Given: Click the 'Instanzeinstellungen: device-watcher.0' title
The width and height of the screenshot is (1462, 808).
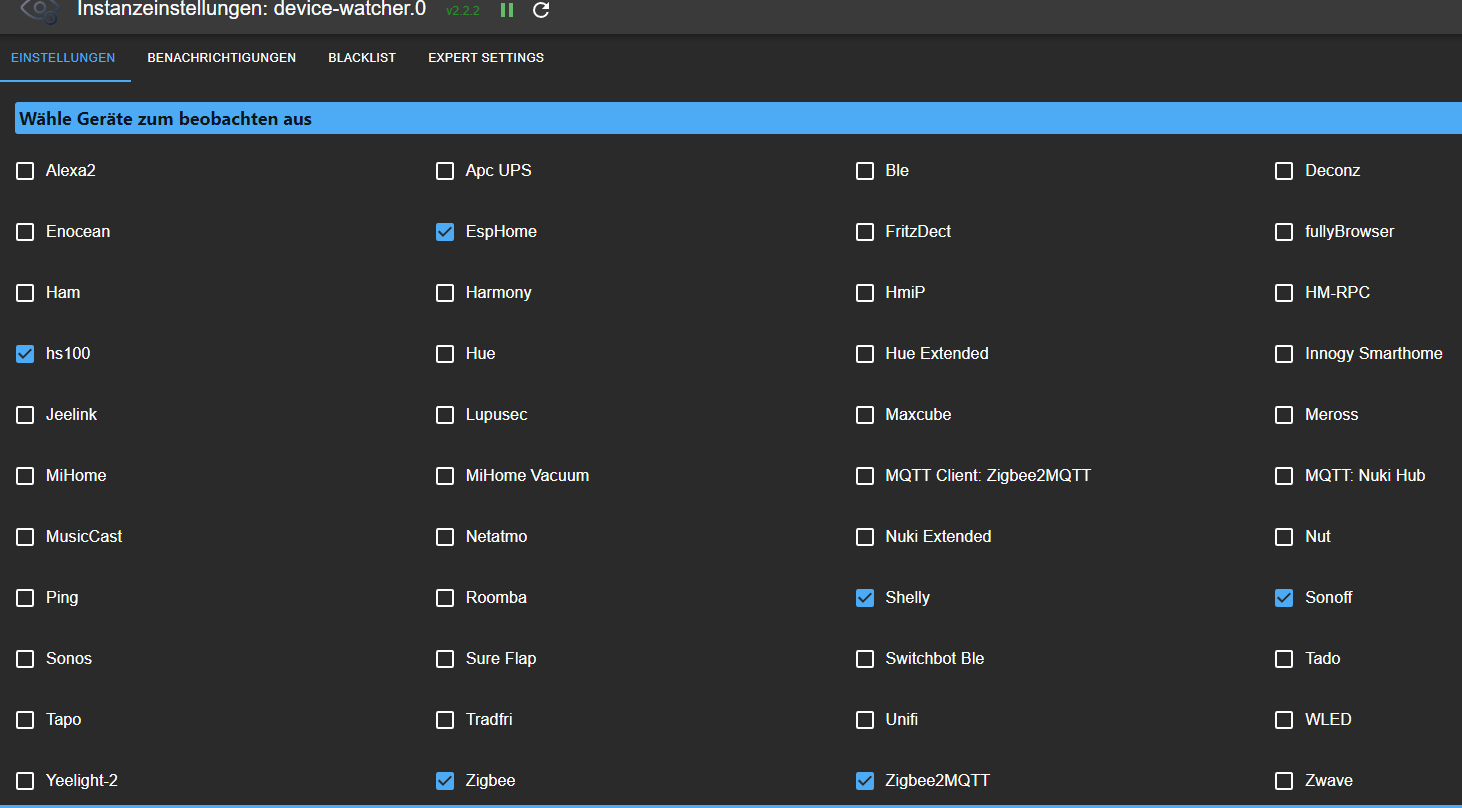Looking at the screenshot, I should pos(251,10).
